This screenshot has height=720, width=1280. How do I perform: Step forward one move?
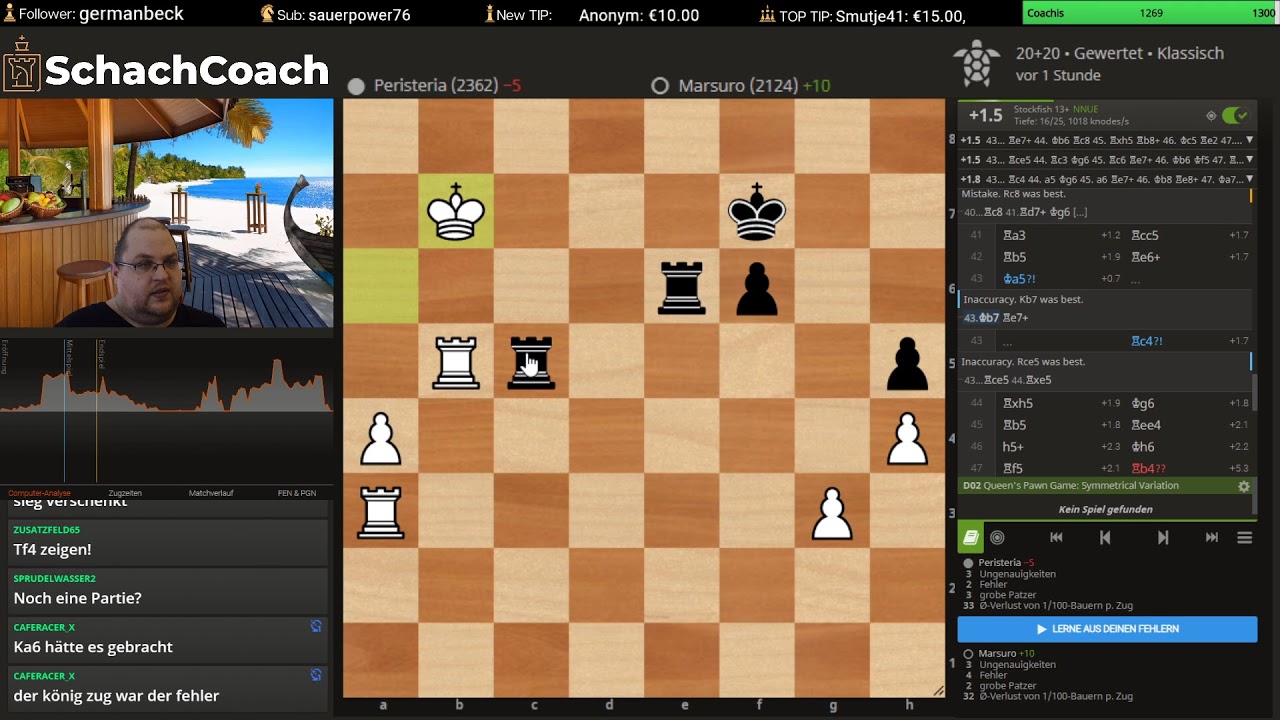pos(1162,537)
